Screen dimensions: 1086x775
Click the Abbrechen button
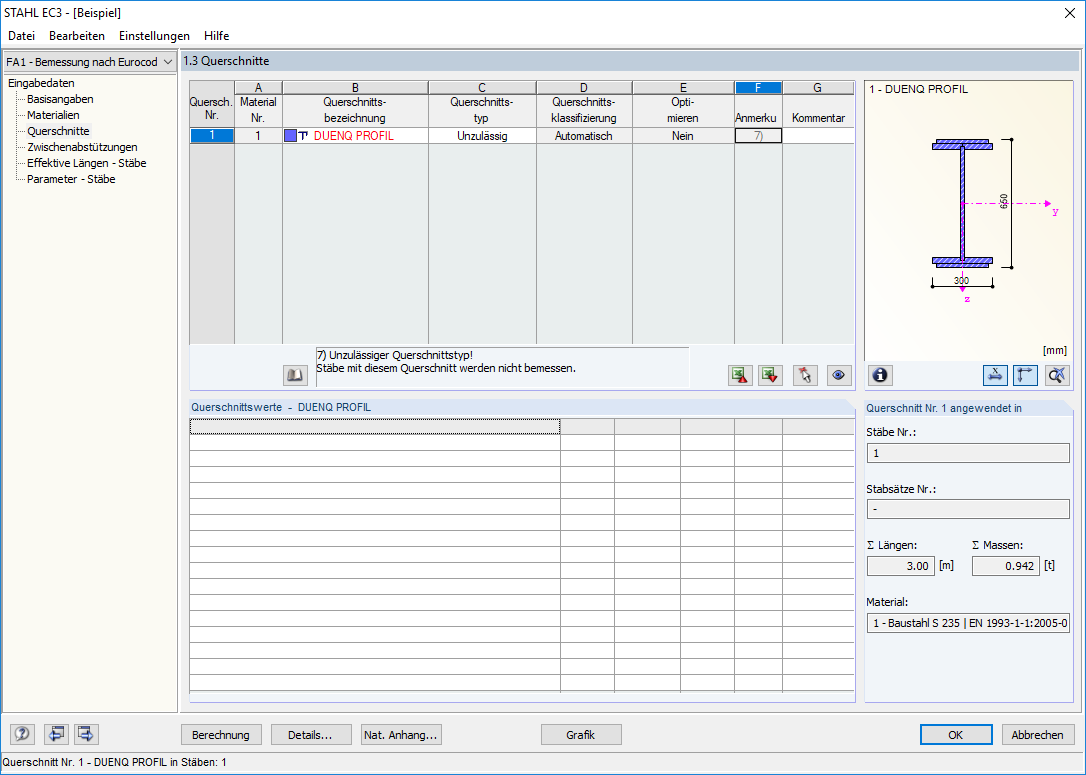point(1037,735)
